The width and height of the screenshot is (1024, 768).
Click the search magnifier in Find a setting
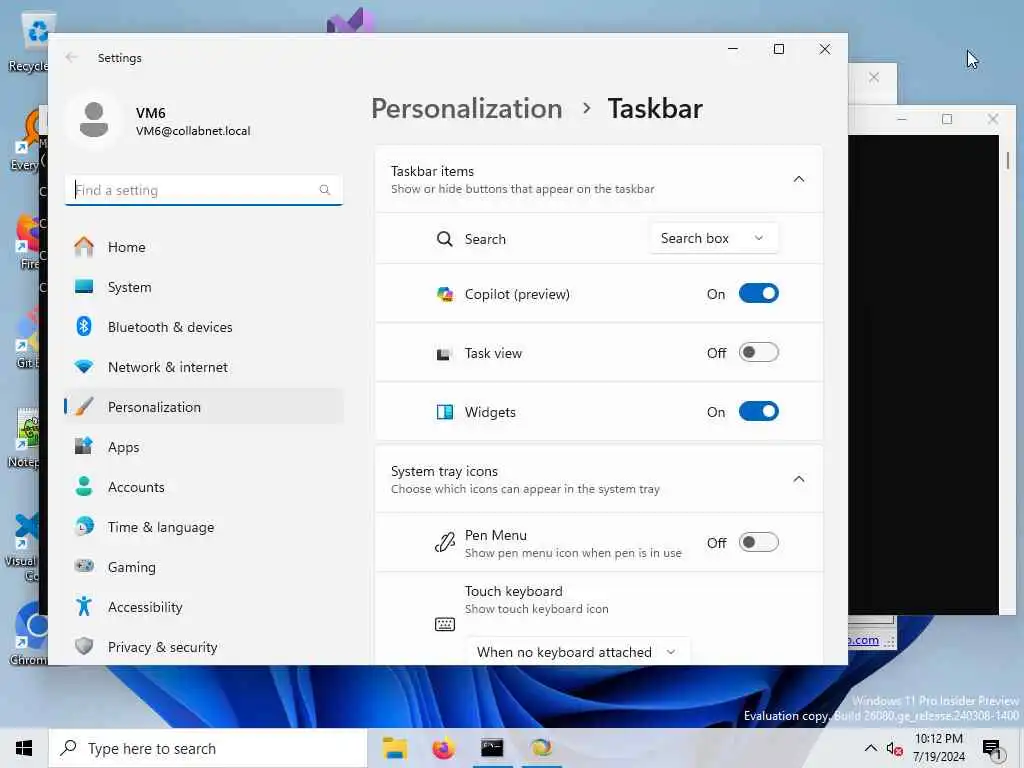[325, 190]
